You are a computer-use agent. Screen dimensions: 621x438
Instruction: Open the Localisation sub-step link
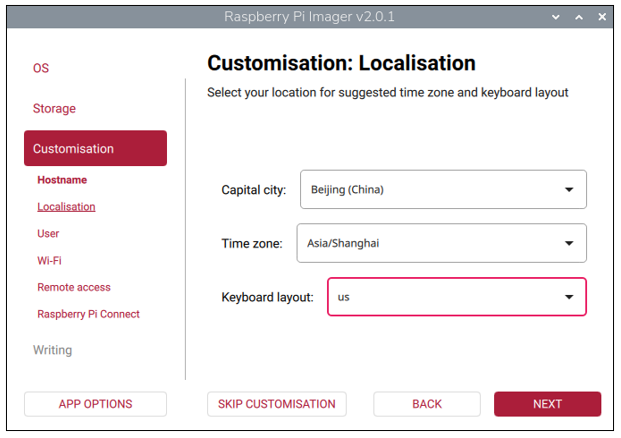pyautogui.click(x=66, y=207)
